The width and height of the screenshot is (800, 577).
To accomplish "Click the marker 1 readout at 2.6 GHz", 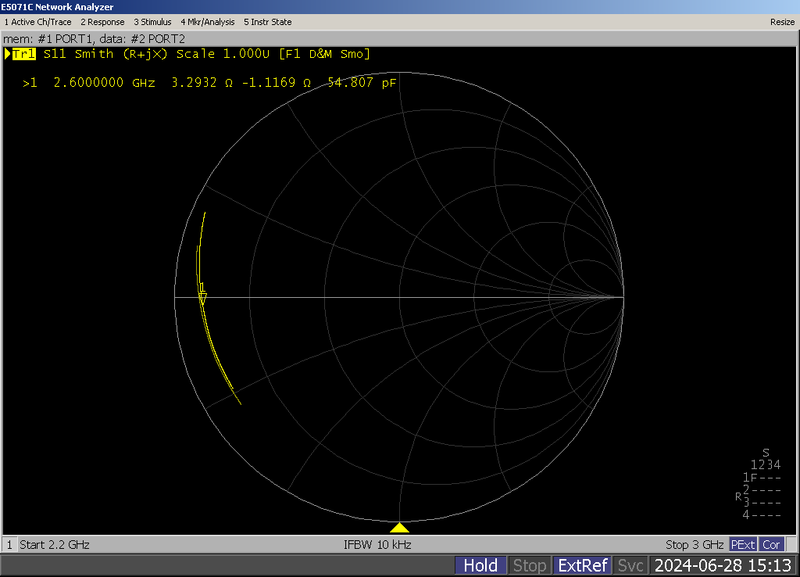I will coord(150,84).
